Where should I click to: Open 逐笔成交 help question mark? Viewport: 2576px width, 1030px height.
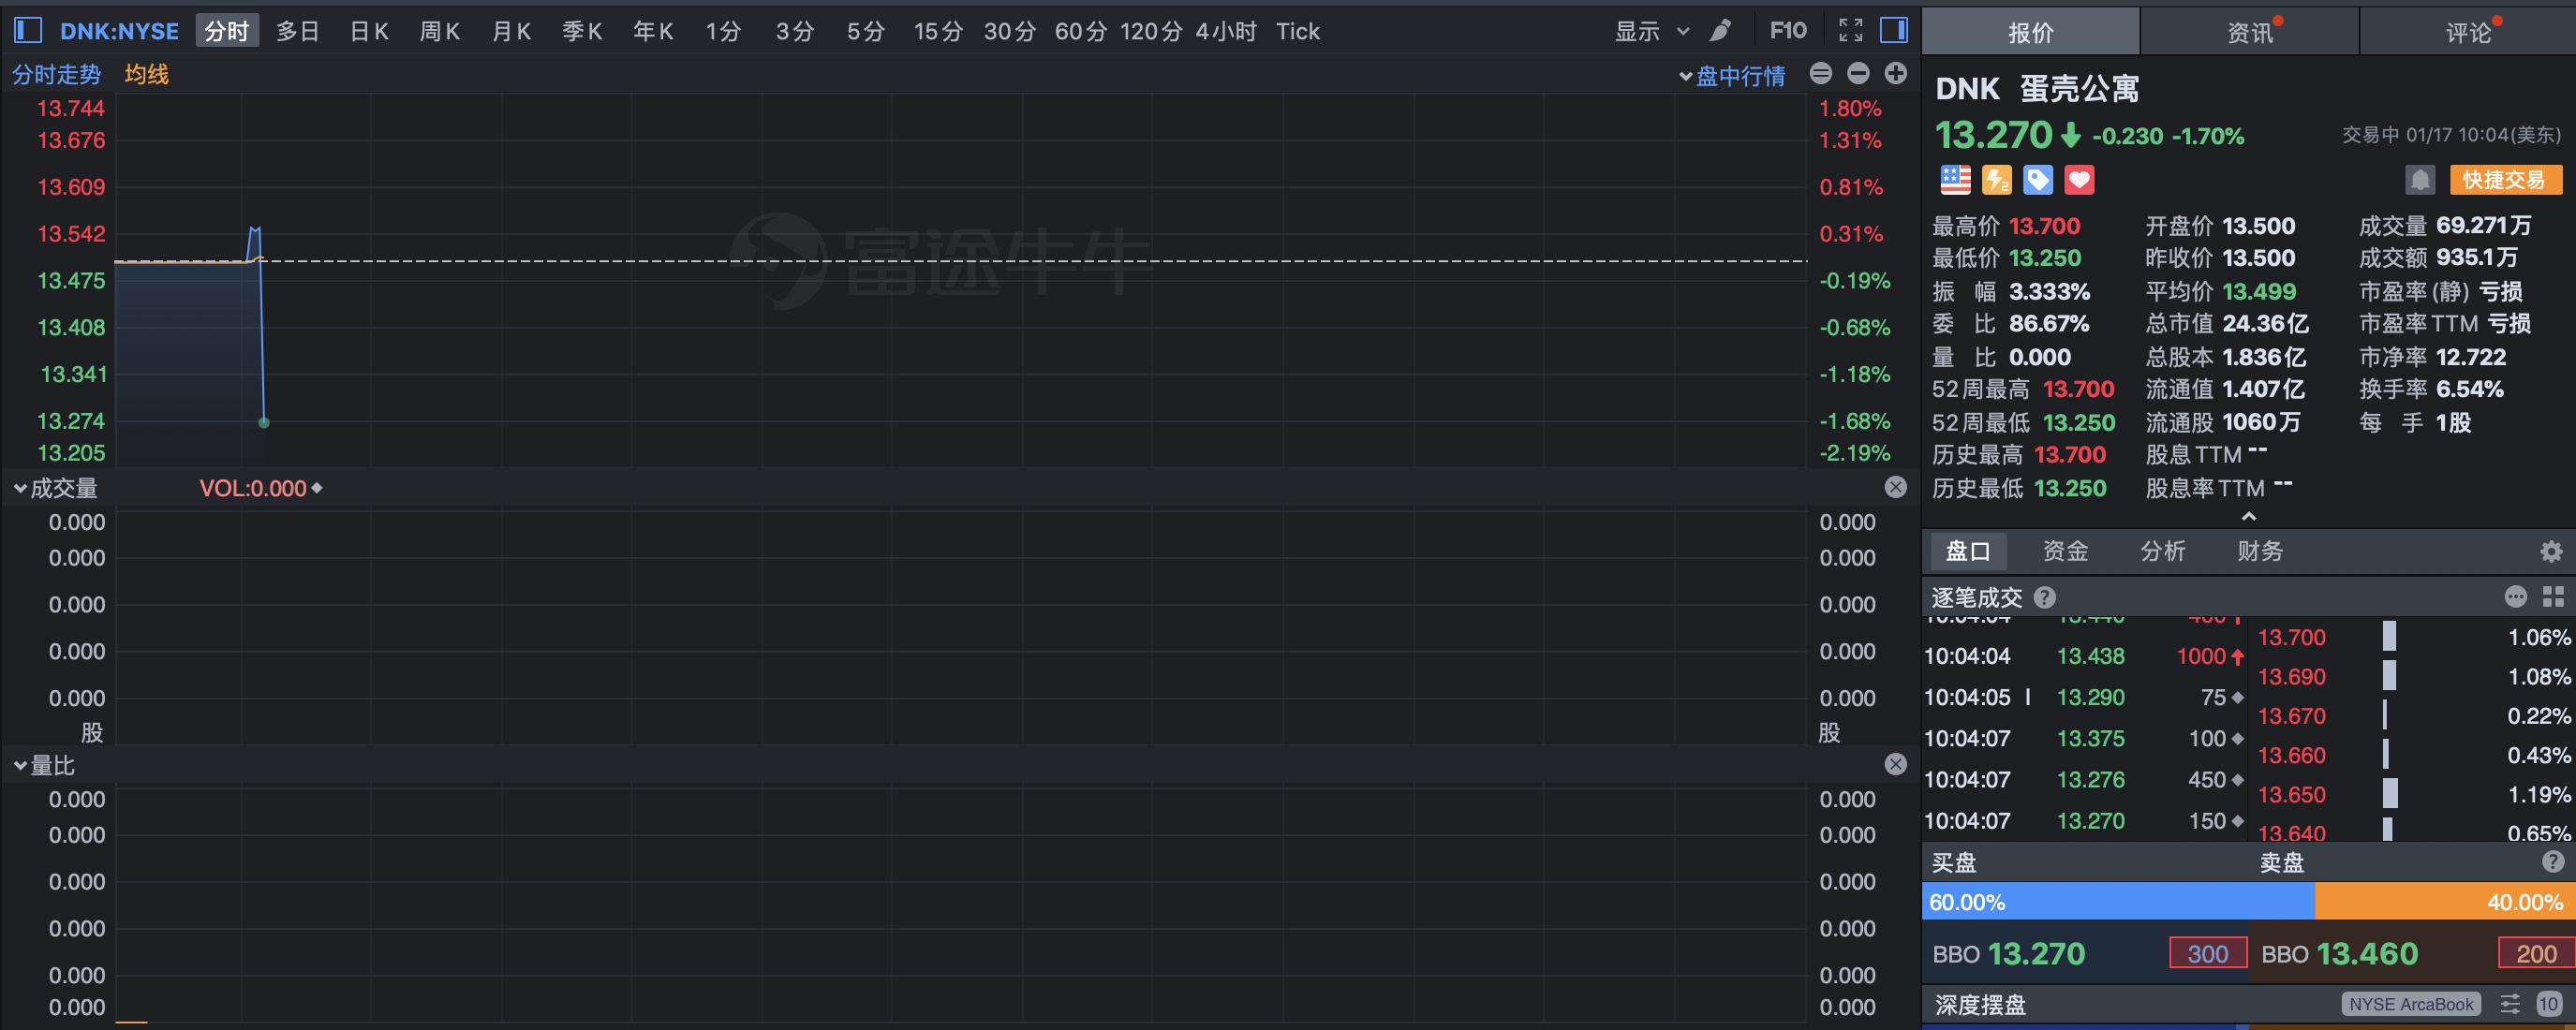coord(2045,598)
